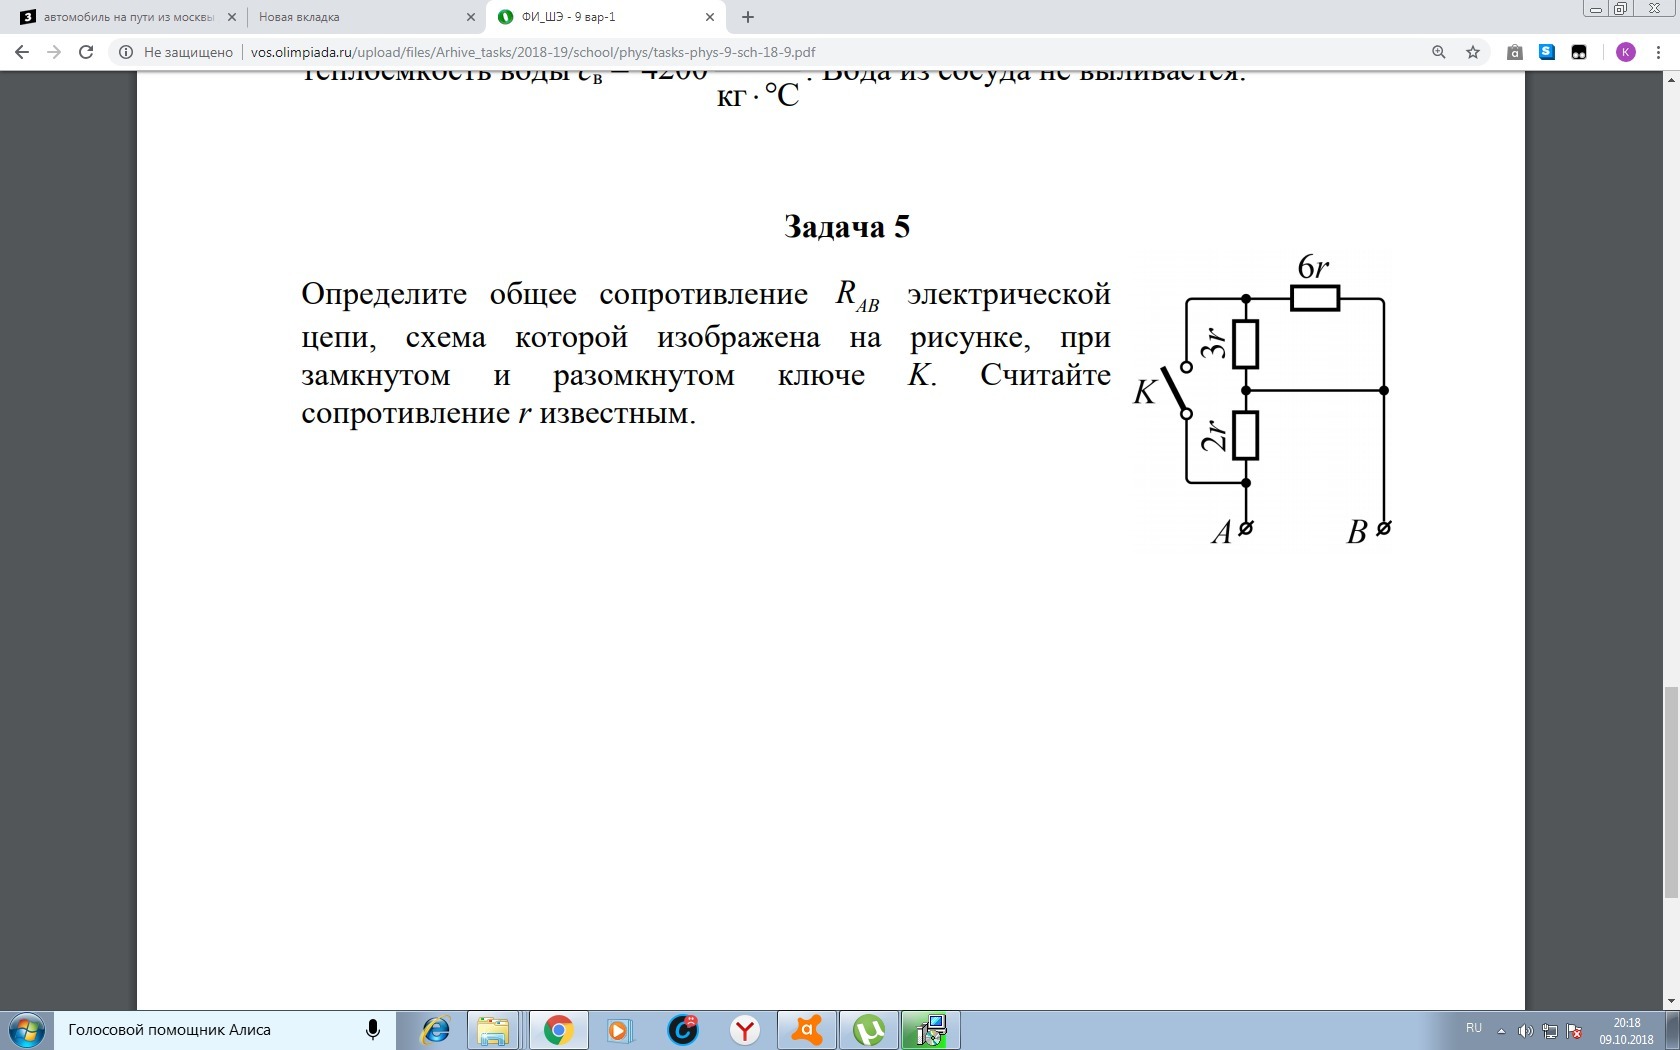Open a new tab with plus button

tap(748, 17)
